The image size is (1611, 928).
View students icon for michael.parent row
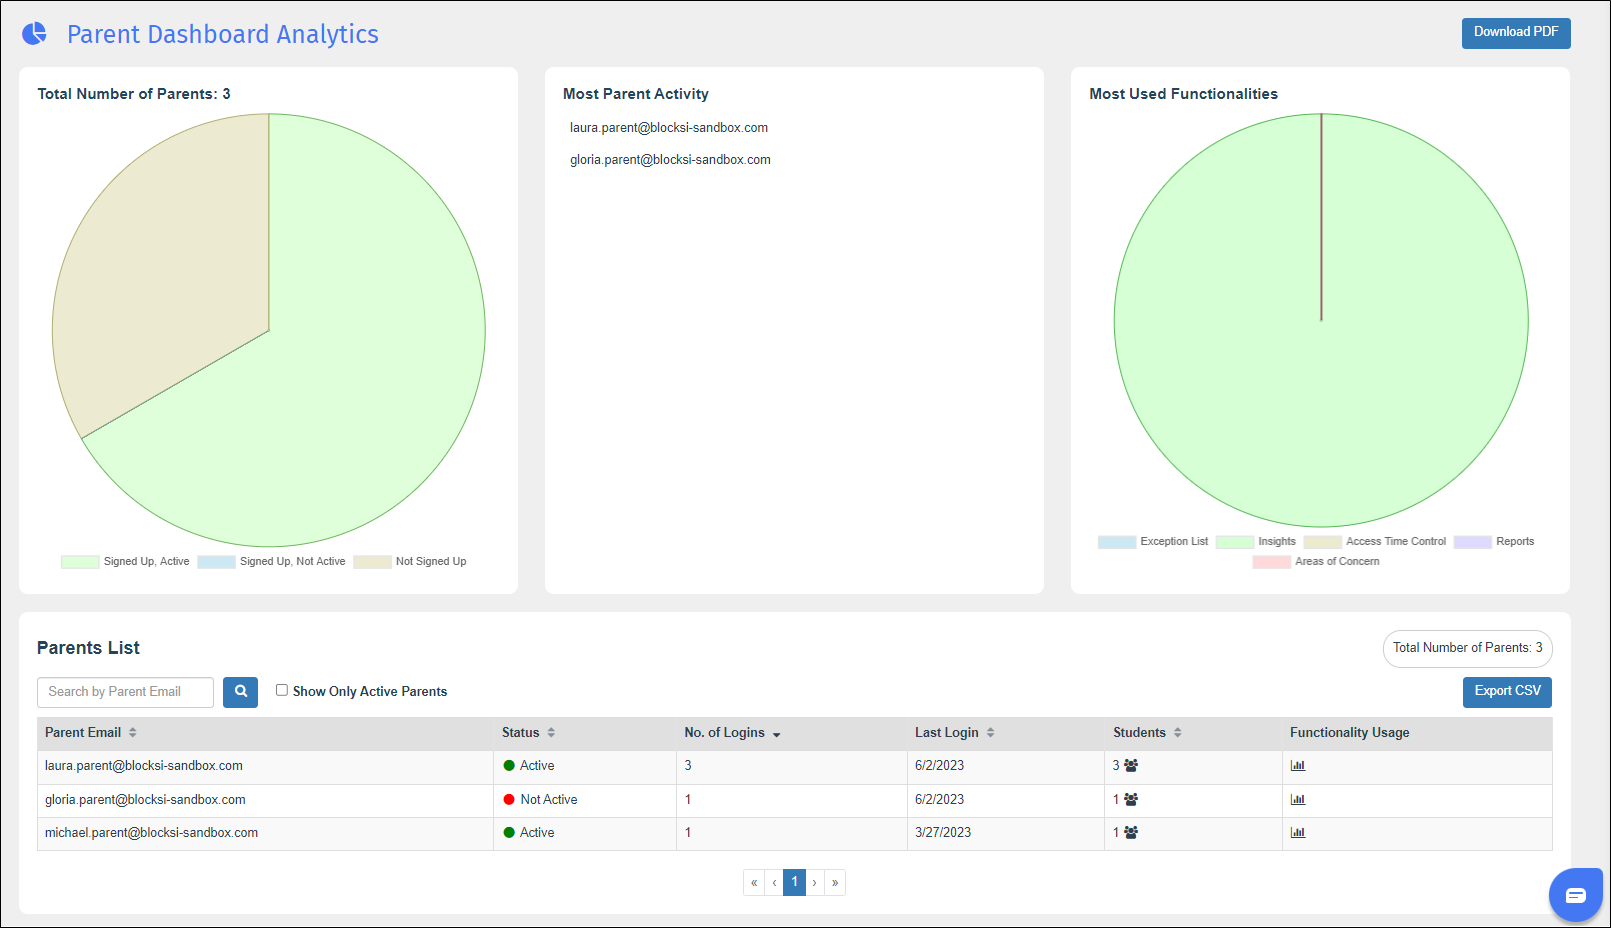[1131, 833]
